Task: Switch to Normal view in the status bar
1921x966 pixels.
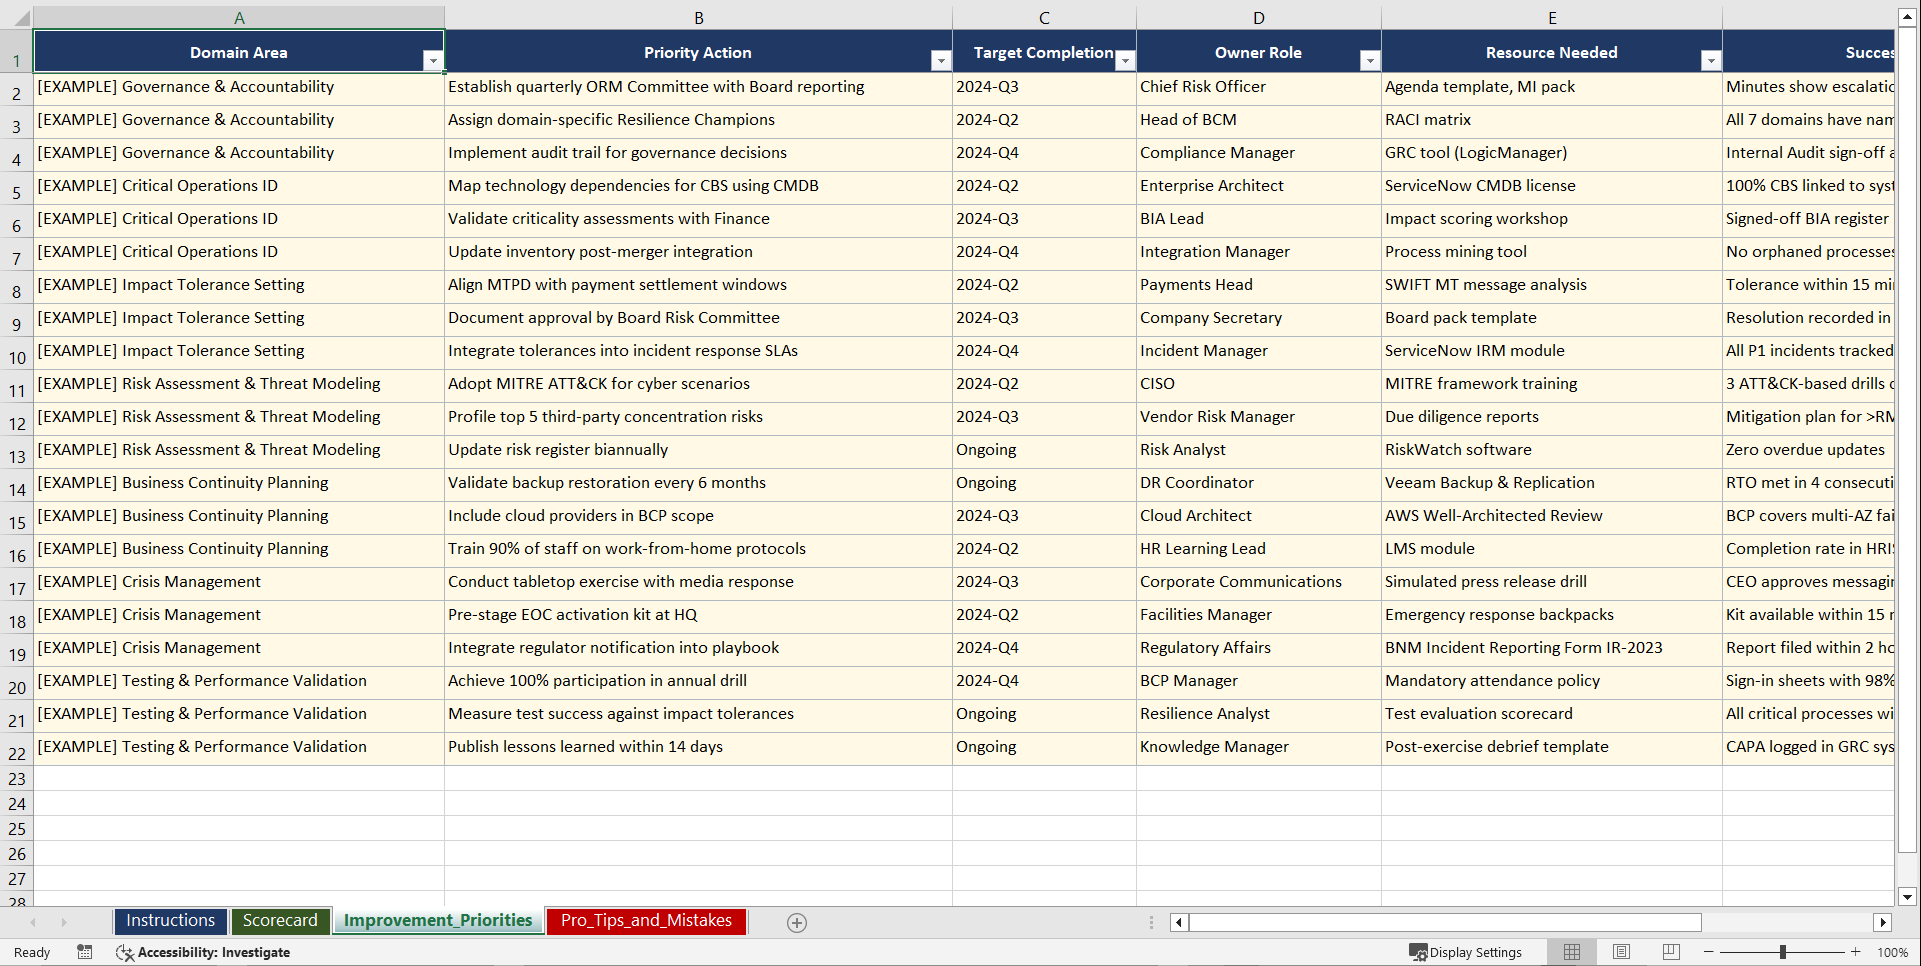Action: coord(1571,952)
